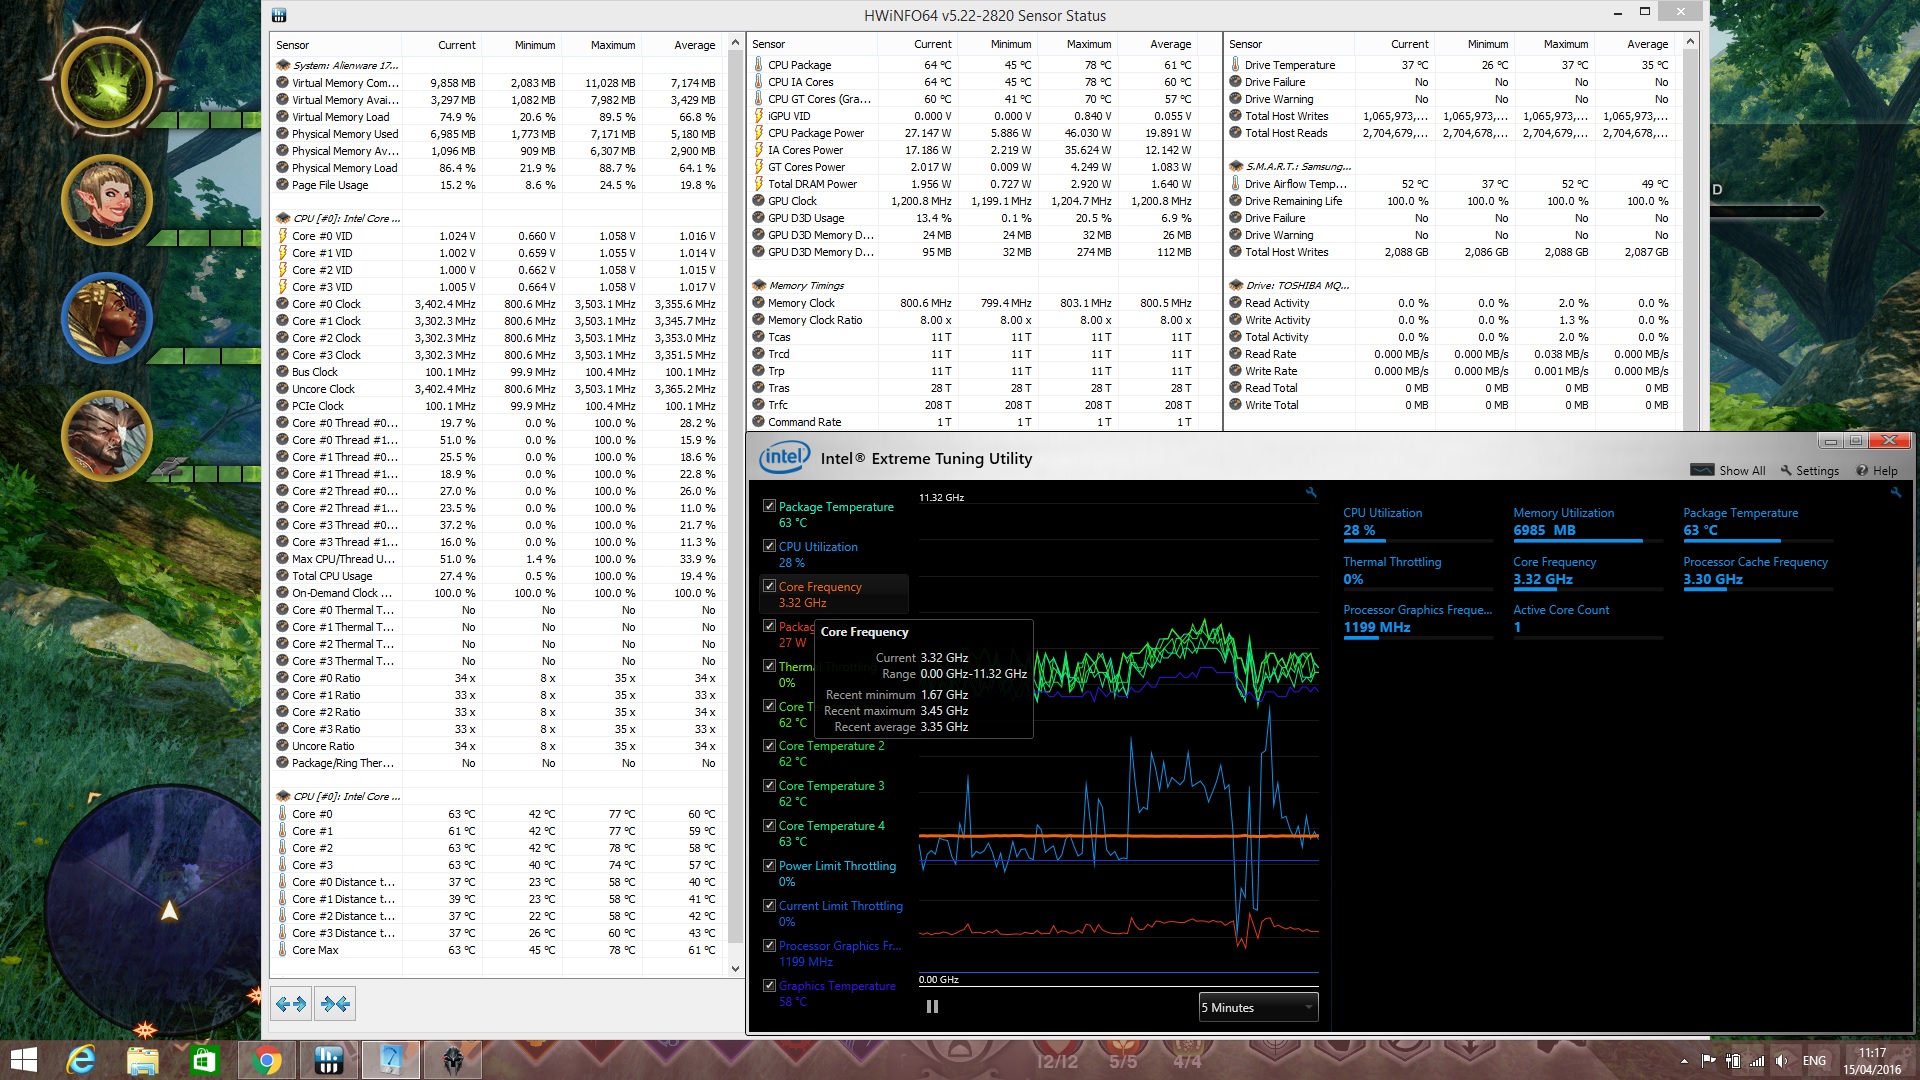Uncheck Package Temperature checkbox
The image size is (1920, 1080).
coord(769,506)
